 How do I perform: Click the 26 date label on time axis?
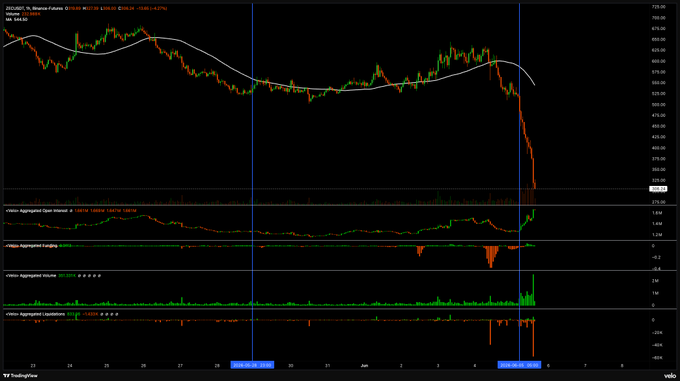144,366
